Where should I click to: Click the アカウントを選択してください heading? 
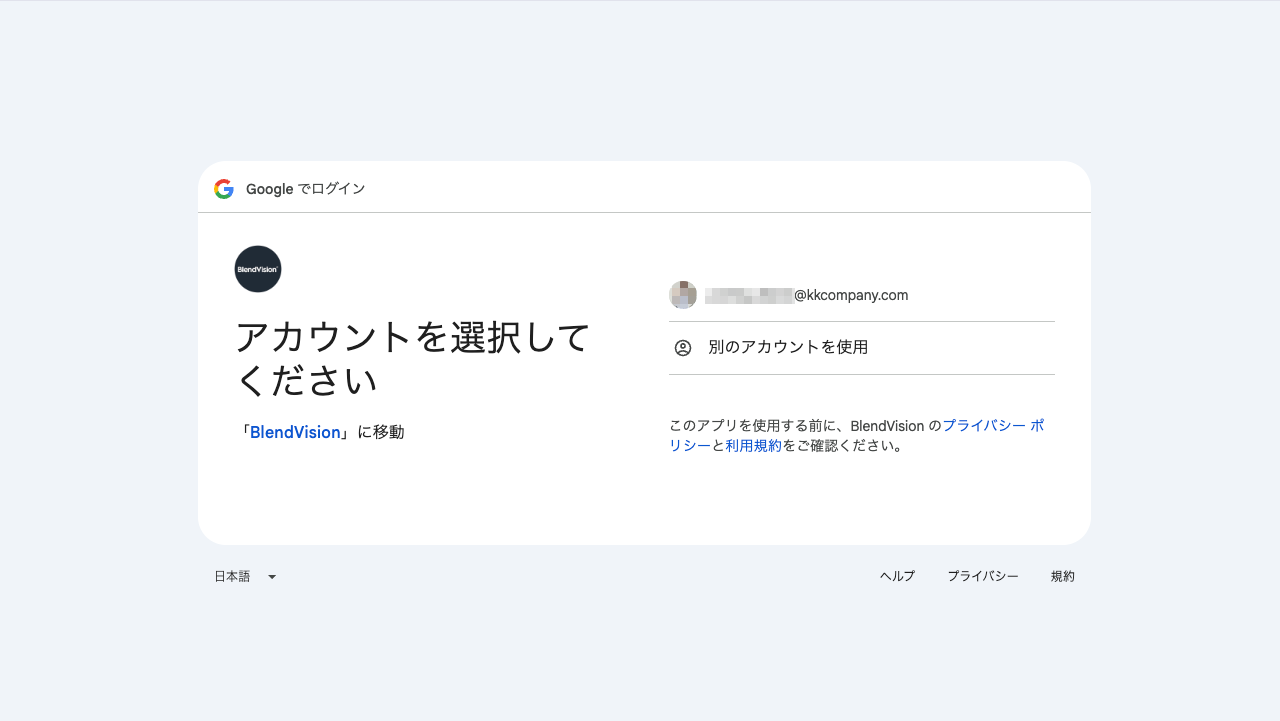[x=413, y=358]
